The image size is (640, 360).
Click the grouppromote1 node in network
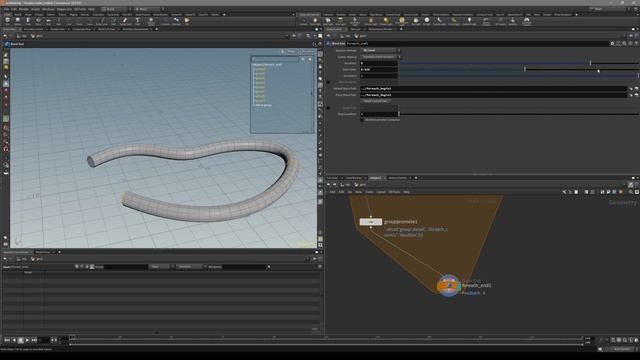[371, 222]
